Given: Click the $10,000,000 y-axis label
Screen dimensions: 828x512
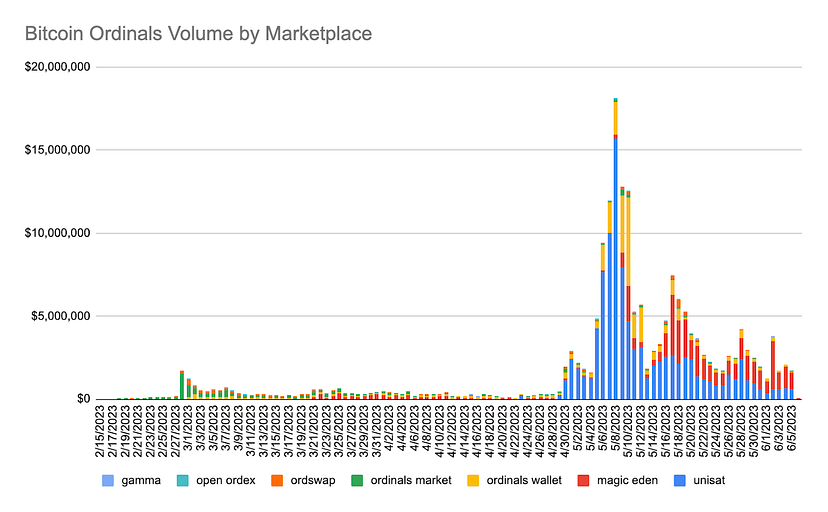Looking at the screenshot, I should (58, 233).
